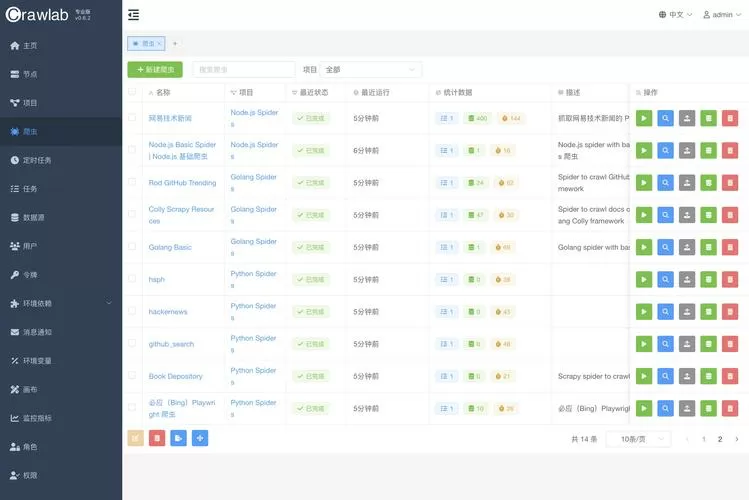Delete the hackernews spider with its red button

click(730, 311)
